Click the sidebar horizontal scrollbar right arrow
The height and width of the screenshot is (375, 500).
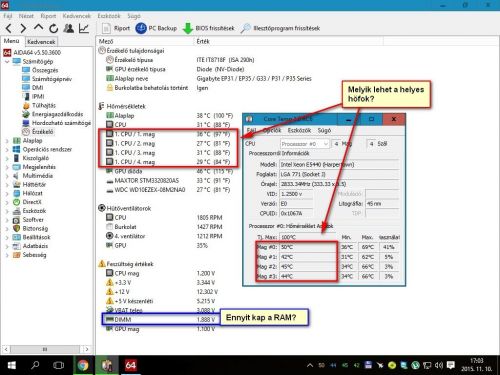(x=87, y=349)
